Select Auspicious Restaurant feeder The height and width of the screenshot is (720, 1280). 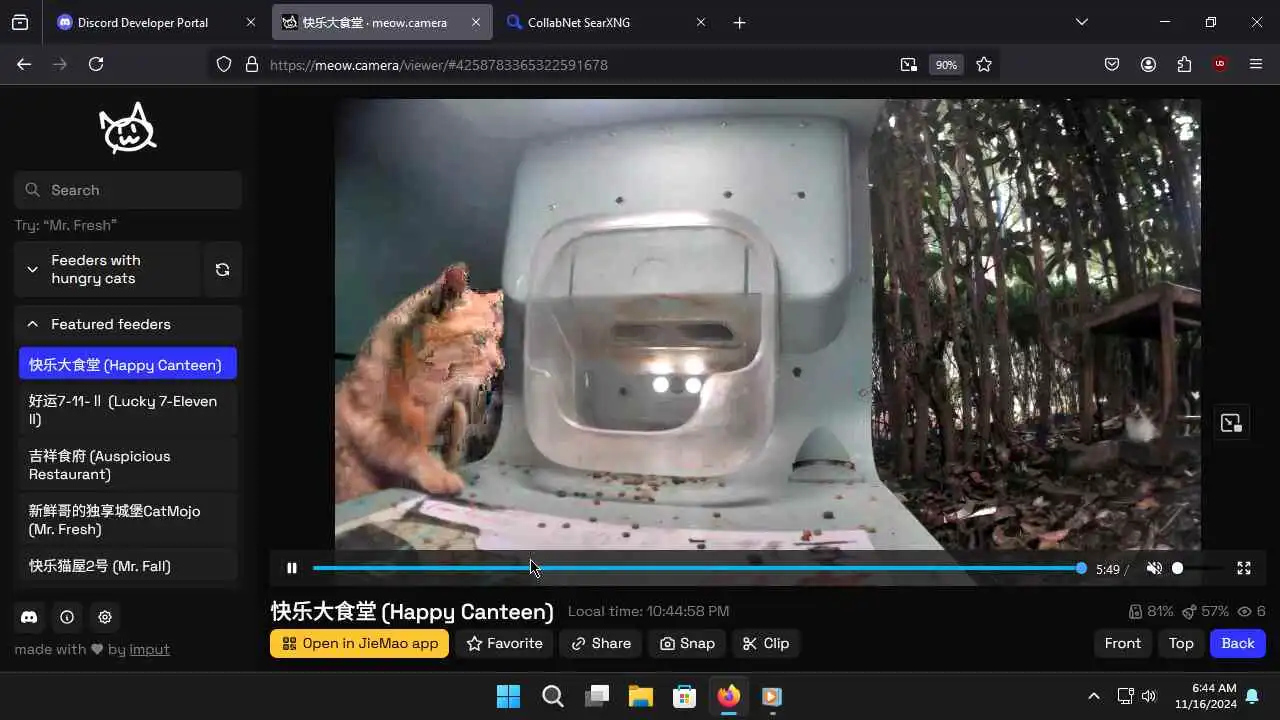pyautogui.click(x=128, y=465)
